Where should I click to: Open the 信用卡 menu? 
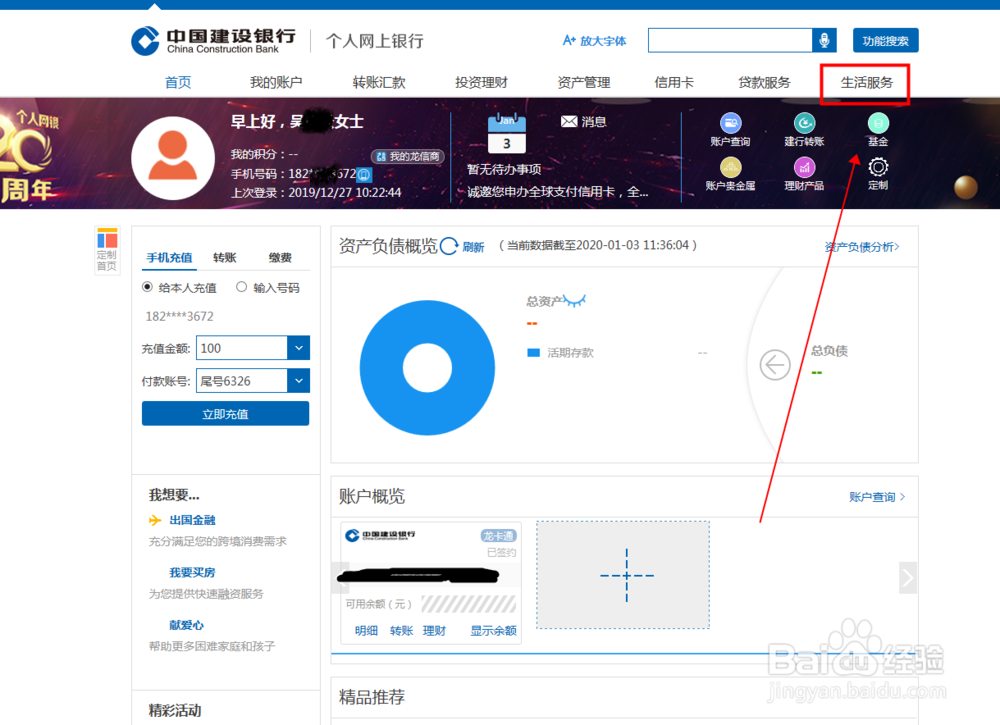[674, 82]
